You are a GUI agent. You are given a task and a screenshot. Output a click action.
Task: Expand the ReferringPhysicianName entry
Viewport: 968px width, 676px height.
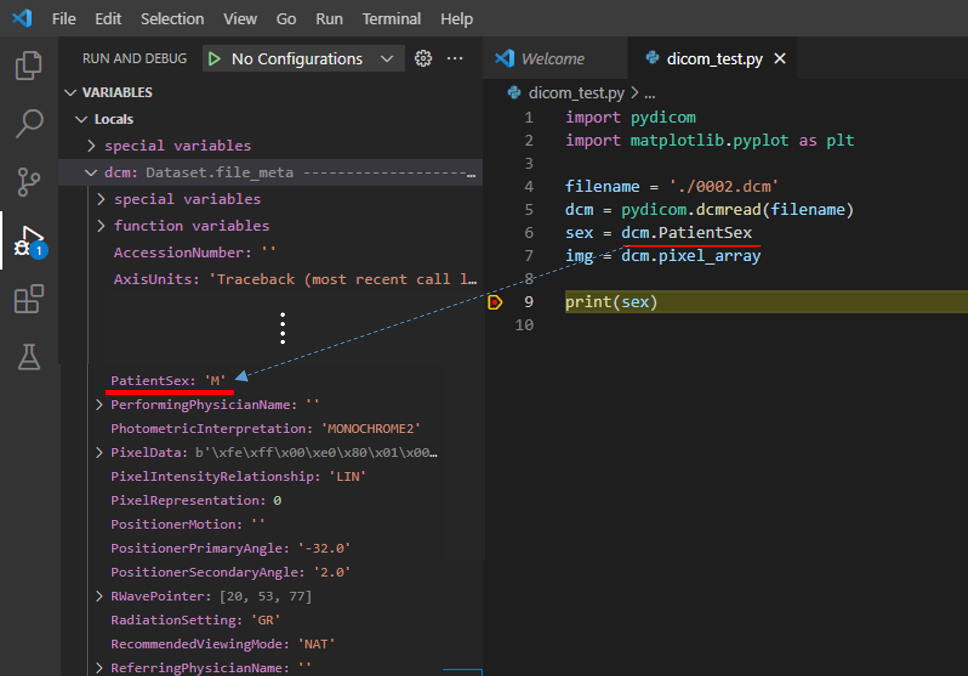tap(99, 668)
